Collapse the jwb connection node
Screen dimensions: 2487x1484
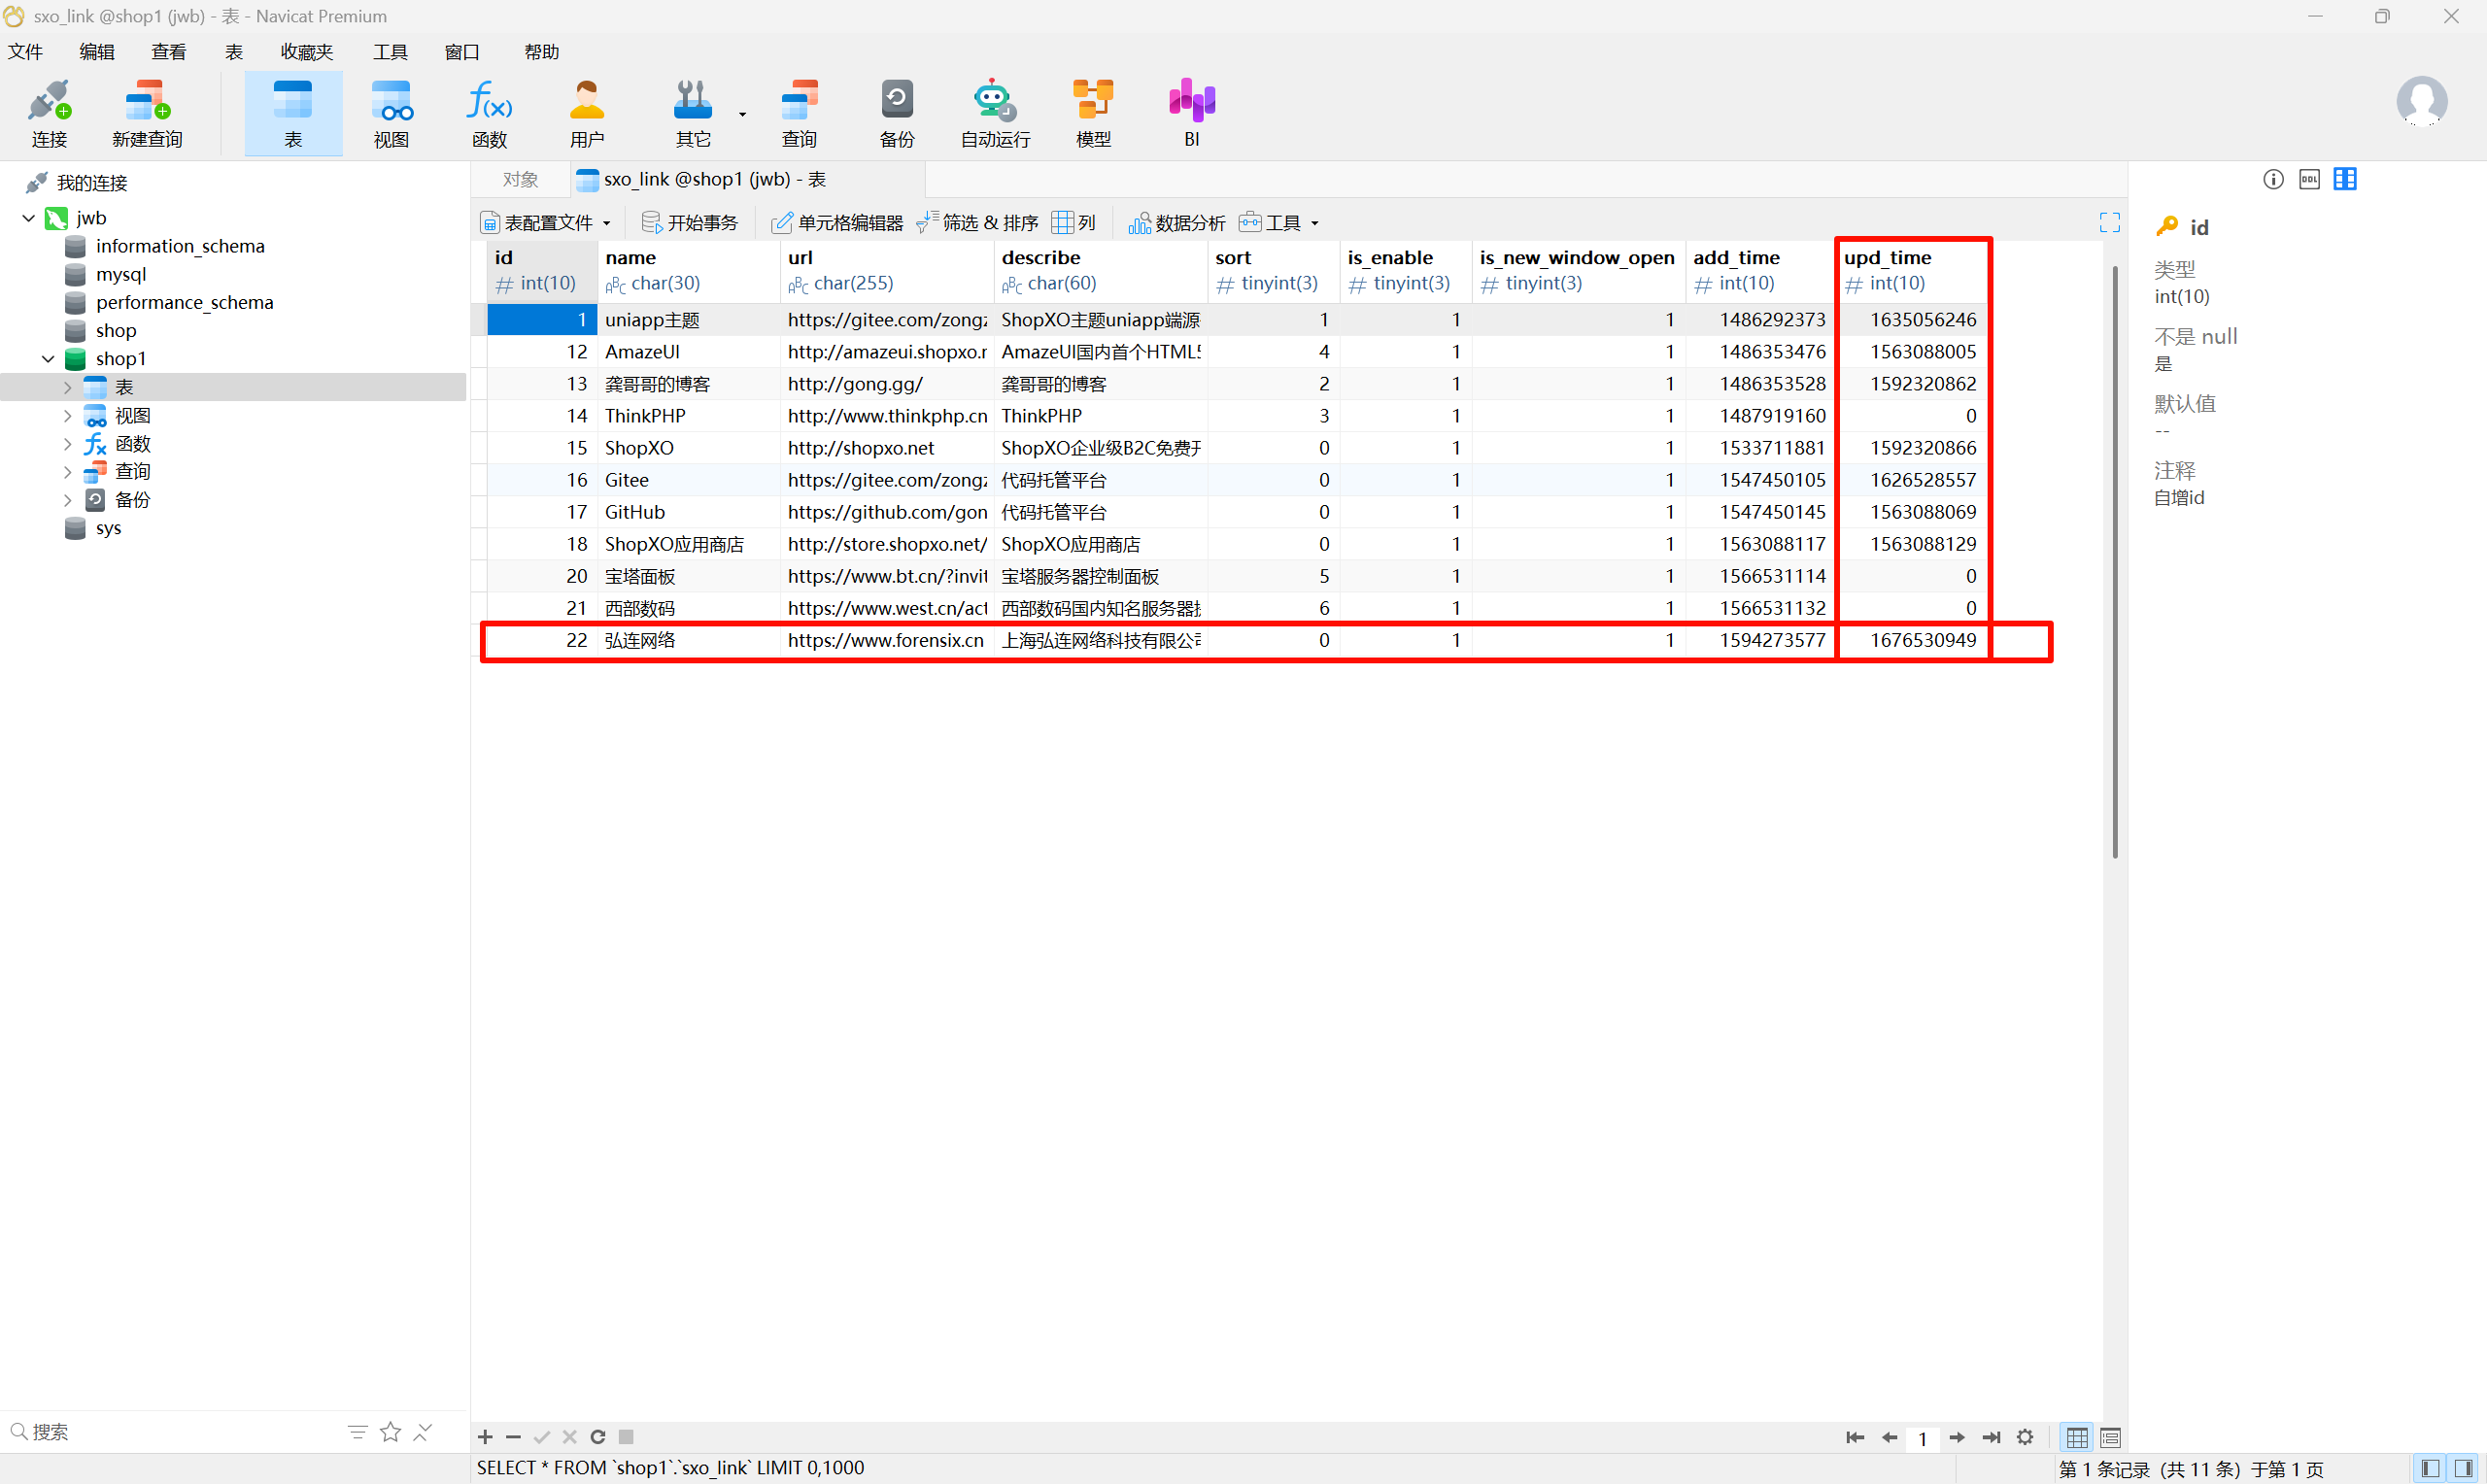[x=29, y=218]
